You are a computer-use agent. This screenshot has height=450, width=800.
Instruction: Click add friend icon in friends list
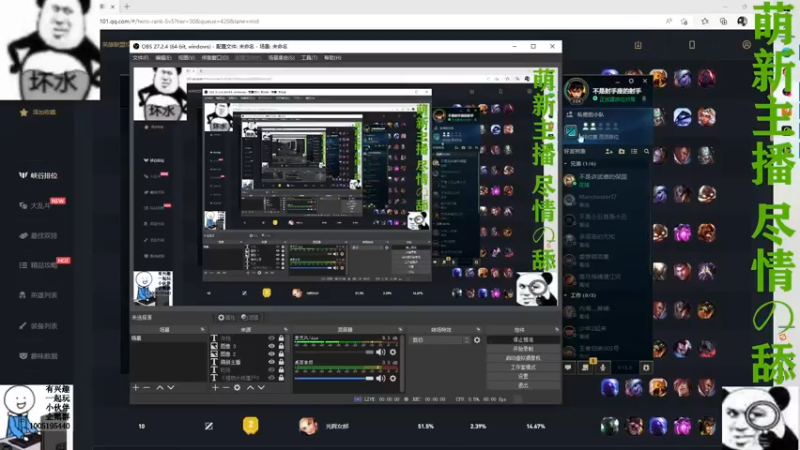(609, 152)
